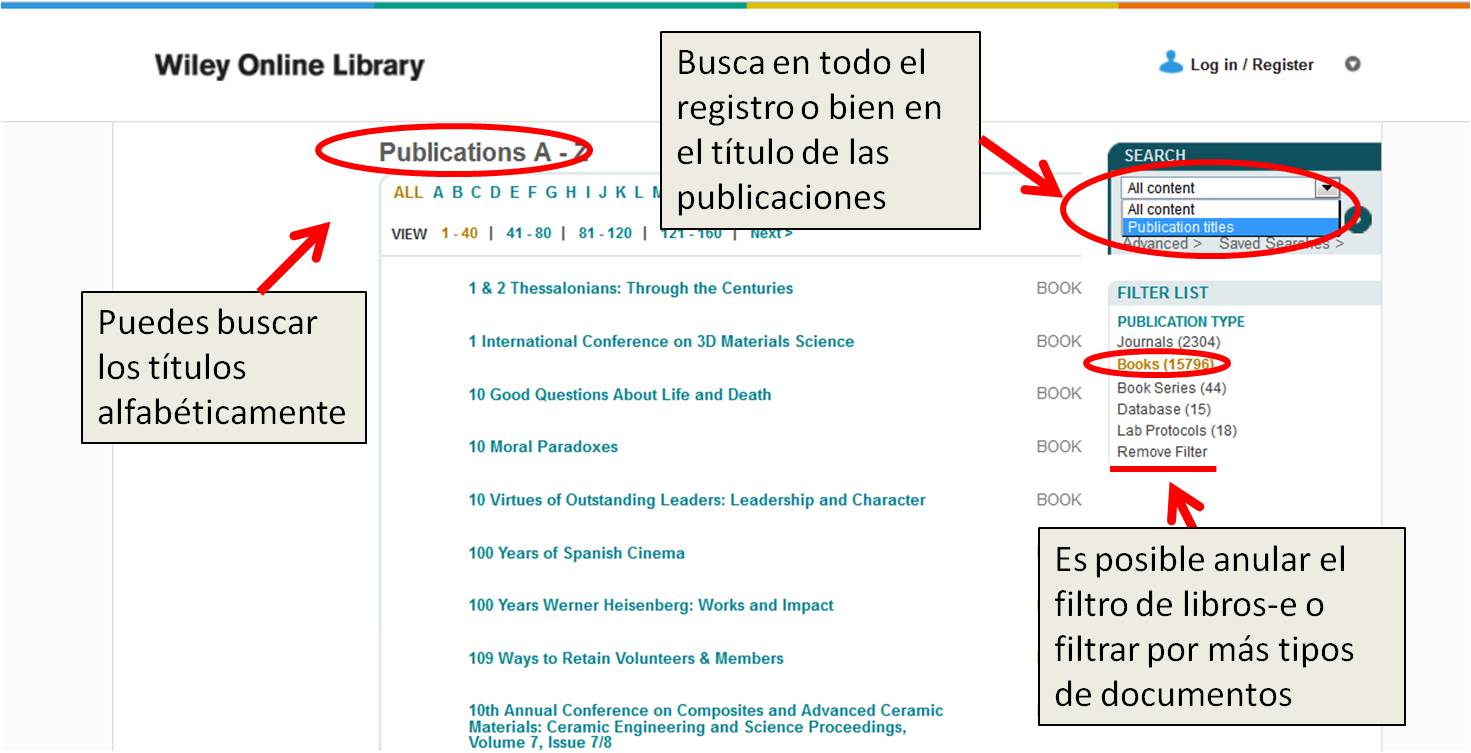
Task: Open '100 Years of Spanish Cinema'
Action: point(577,553)
